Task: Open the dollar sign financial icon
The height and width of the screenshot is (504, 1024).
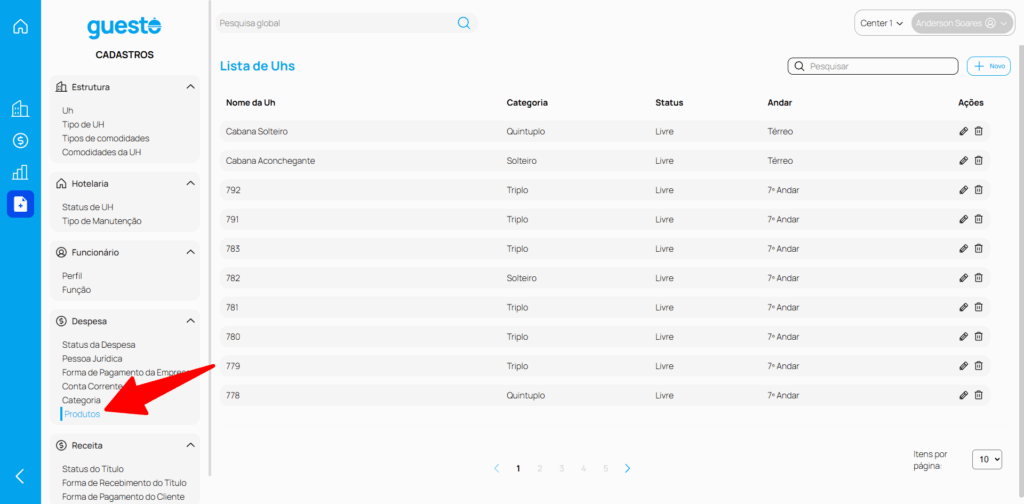Action: (x=20, y=141)
